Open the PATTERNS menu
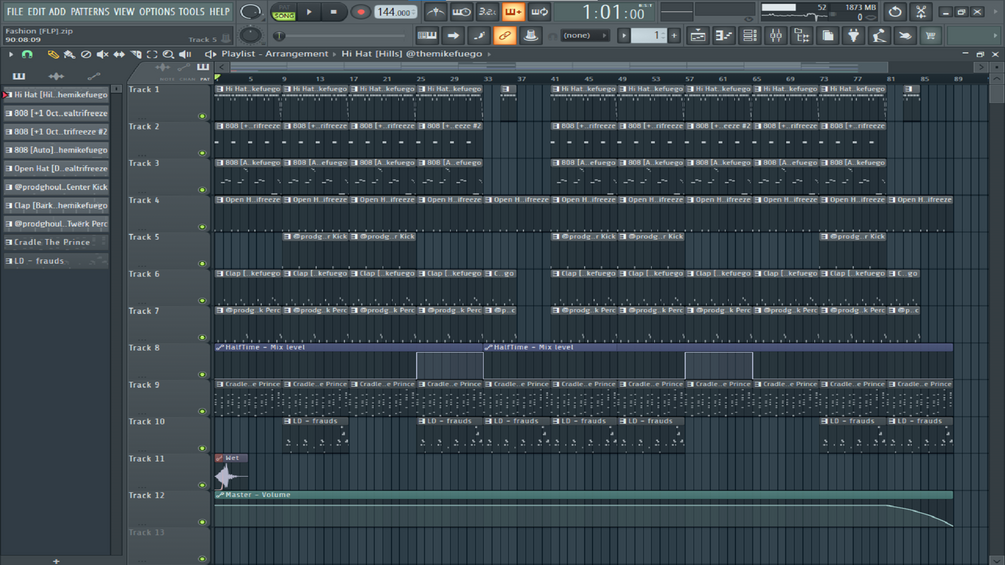The height and width of the screenshot is (565, 1005). (x=90, y=12)
